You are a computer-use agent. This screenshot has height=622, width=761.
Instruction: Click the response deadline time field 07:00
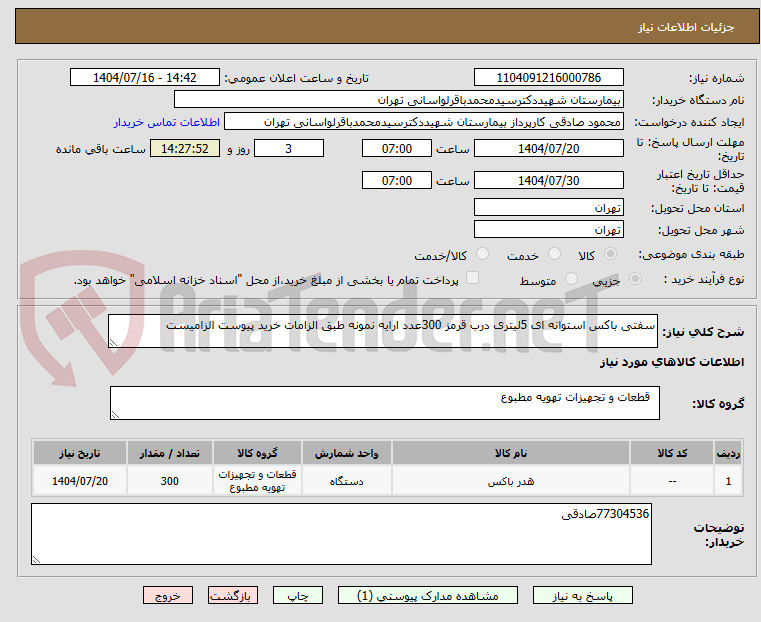pos(397,148)
